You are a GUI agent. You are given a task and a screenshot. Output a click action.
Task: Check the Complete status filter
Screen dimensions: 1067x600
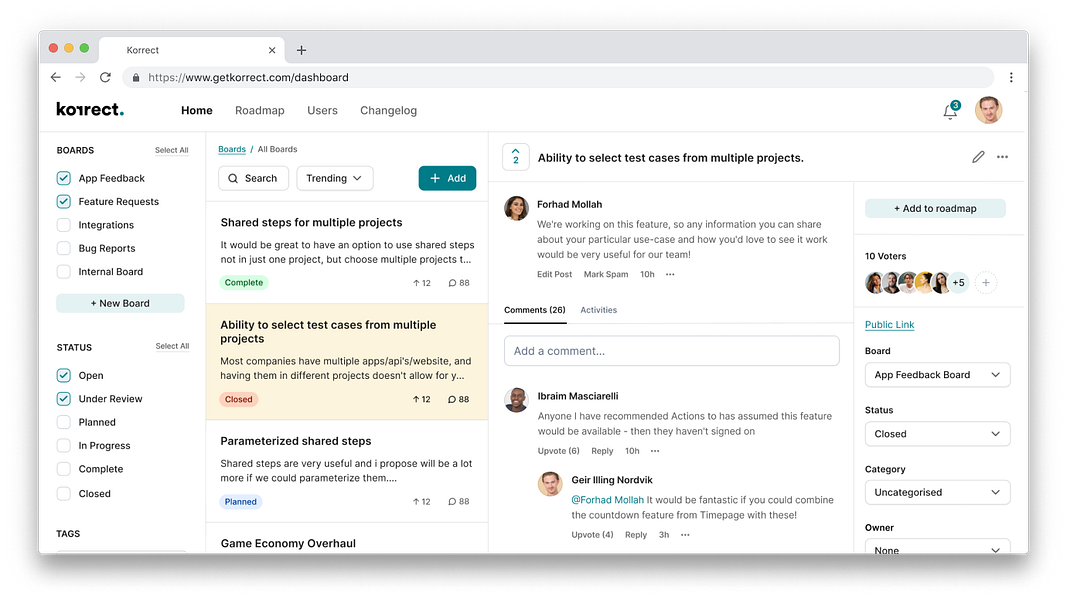point(63,469)
